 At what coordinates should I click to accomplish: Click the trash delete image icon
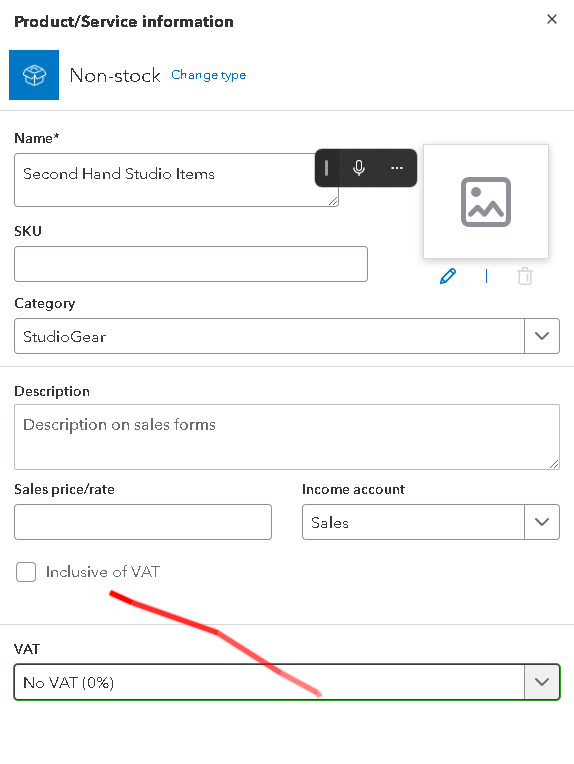(x=525, y=276)
